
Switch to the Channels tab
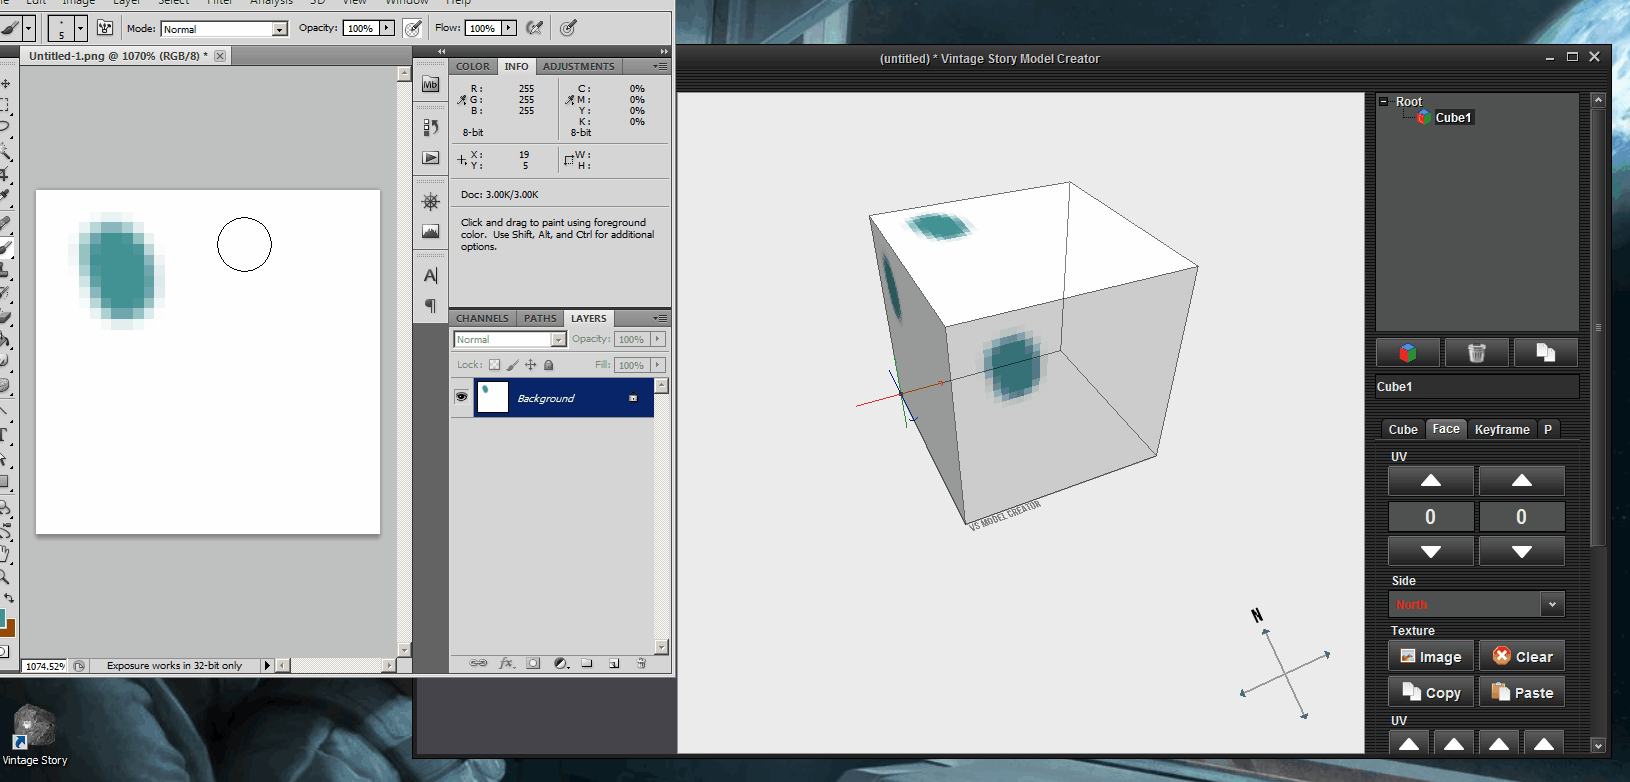(x=482, y=318)
